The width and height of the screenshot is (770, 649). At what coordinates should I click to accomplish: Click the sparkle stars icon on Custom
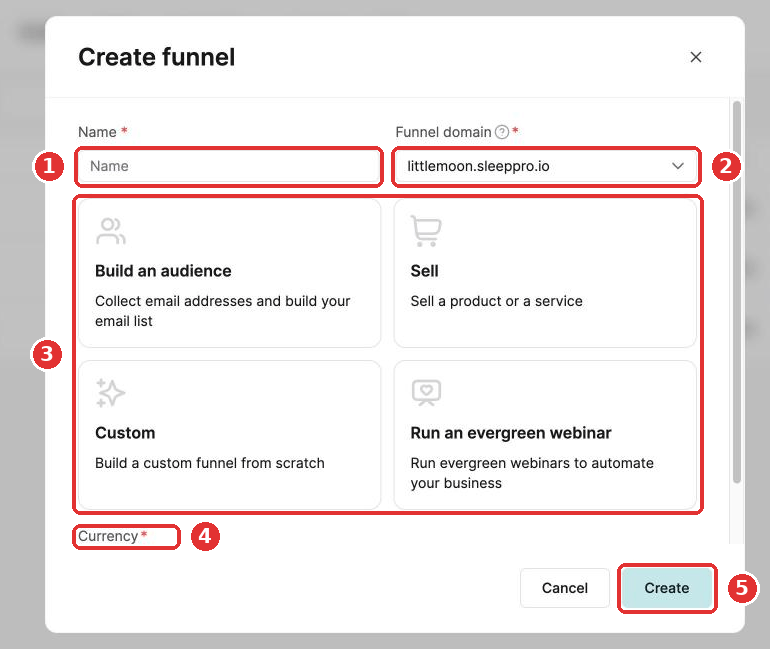tap(110, 393)
